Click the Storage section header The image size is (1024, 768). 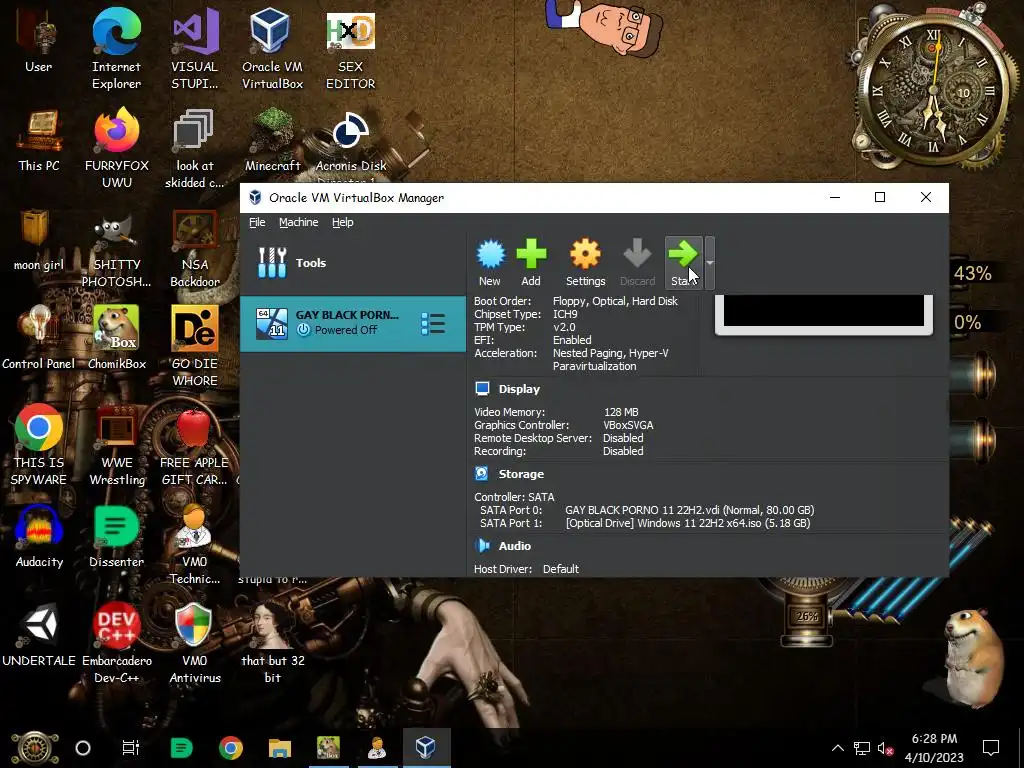point(521,474)
